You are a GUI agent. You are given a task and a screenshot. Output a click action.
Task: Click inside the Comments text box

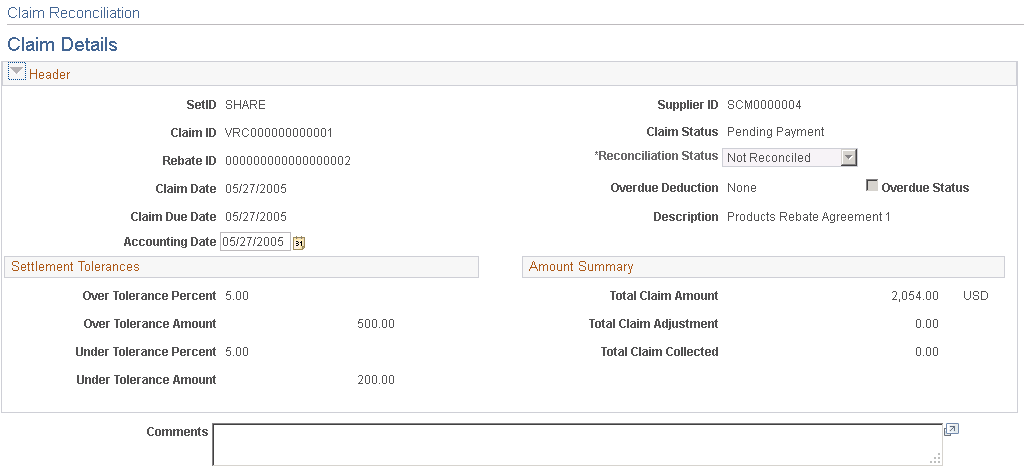pos(577,444)
